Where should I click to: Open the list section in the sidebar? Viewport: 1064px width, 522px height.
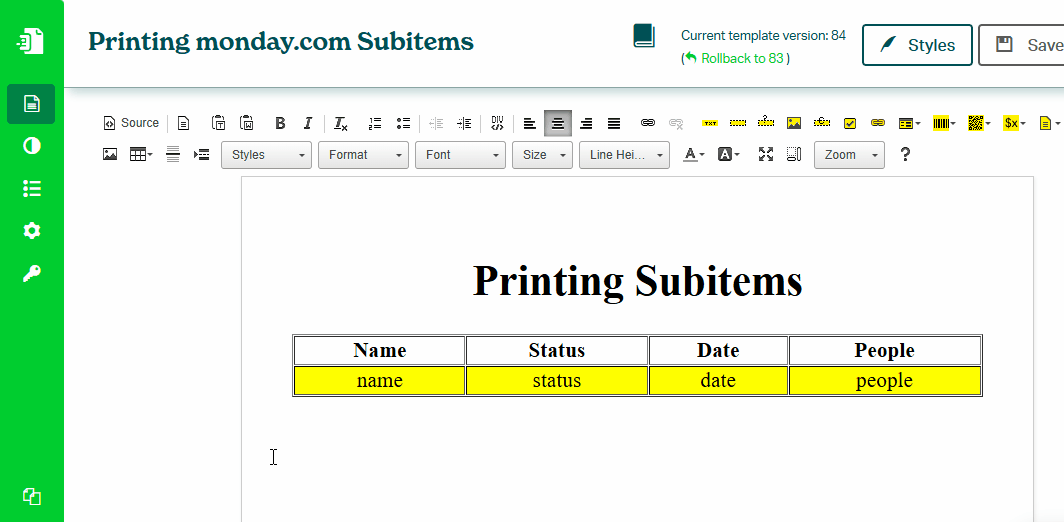(32, 188)
